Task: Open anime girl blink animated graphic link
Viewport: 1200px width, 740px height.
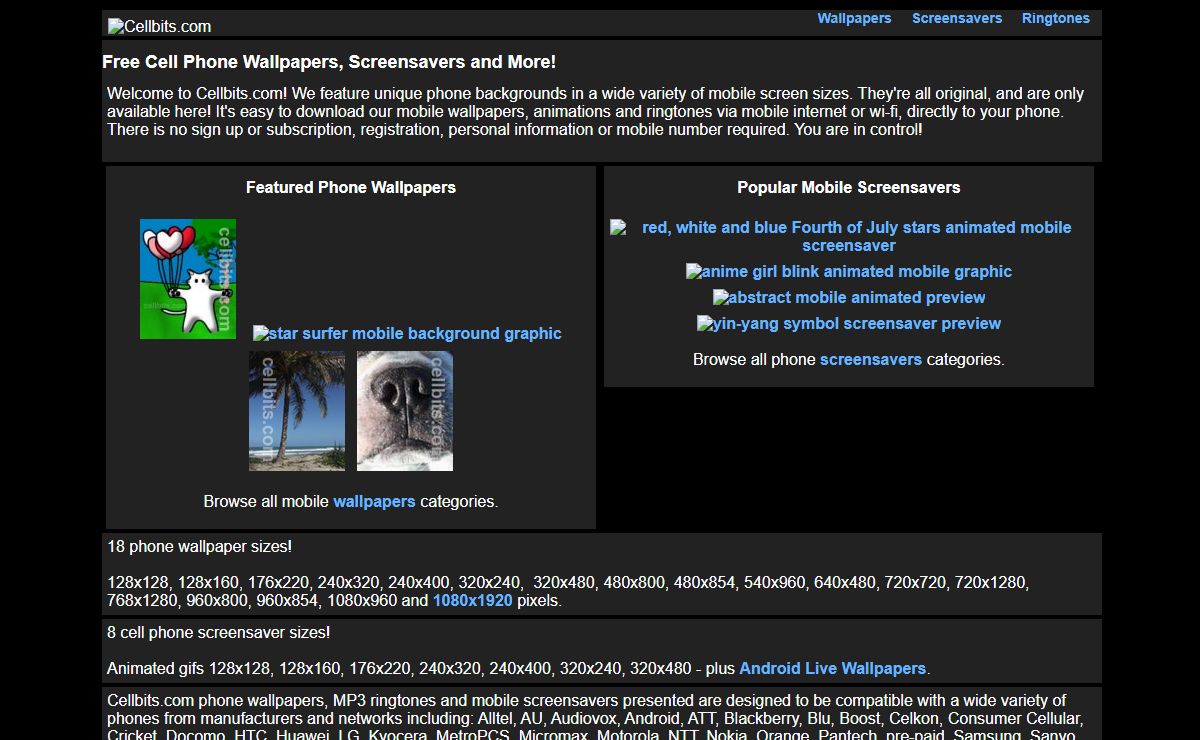Action: point(849,271)
